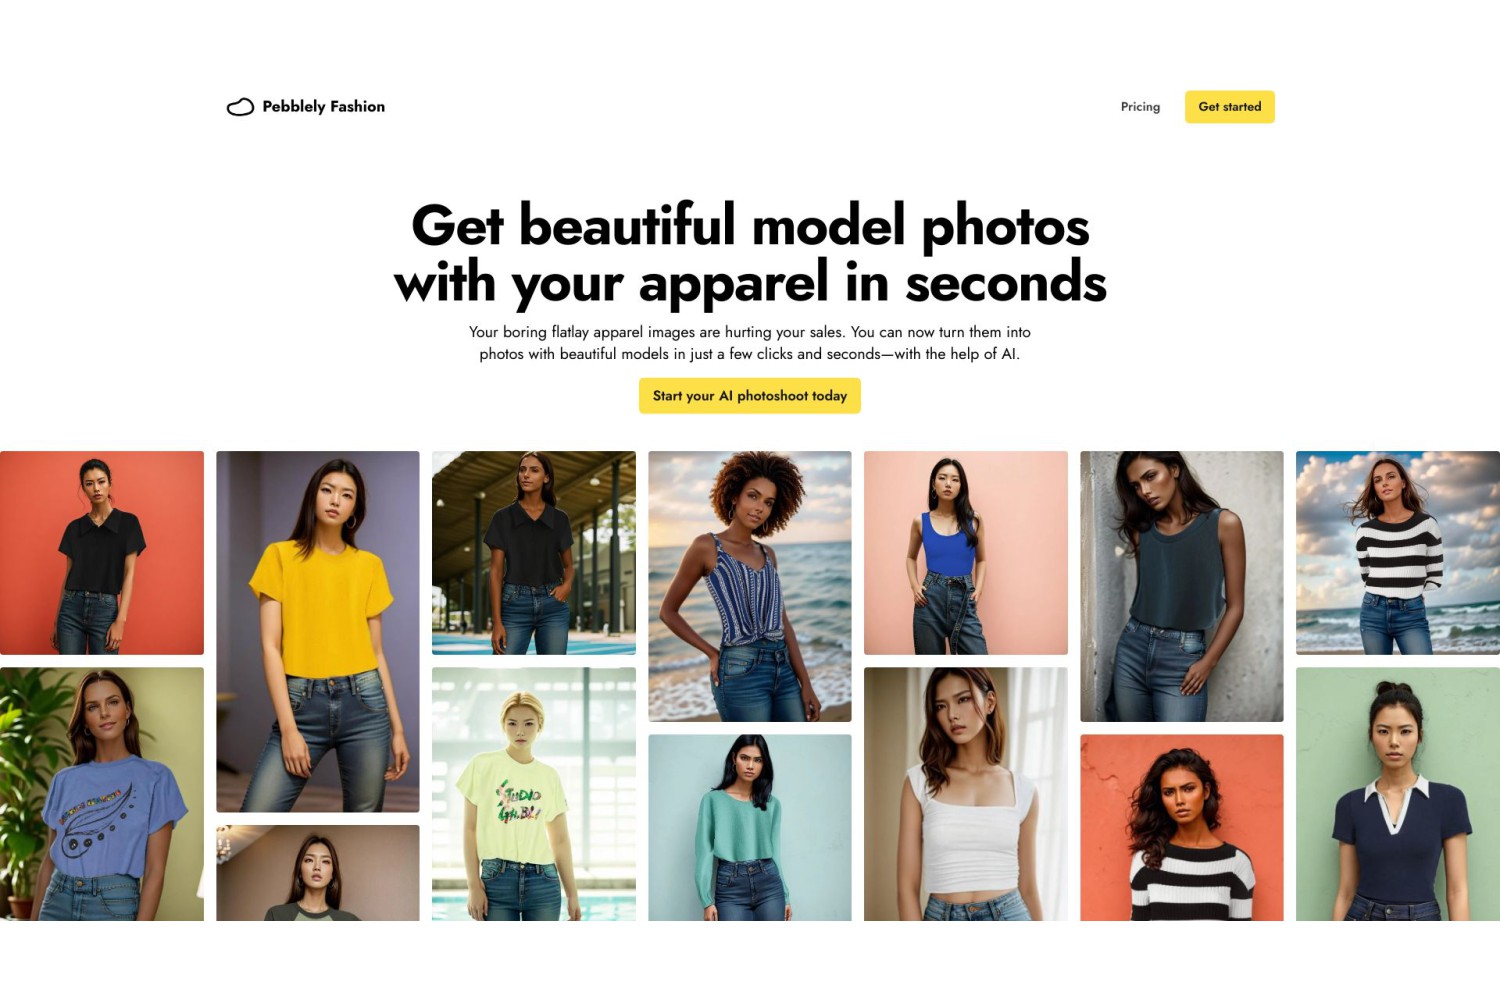Choose the gray sleeveless top wall photo
This screenshot has height=1000, width=1500.
(x=1182, y=586)
